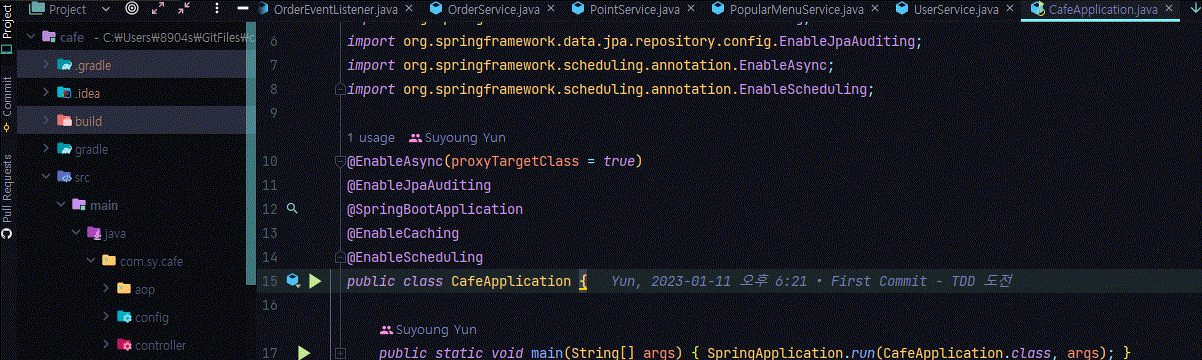
Task: Click the Spring bean gutter icon on line 15
Action: (293, 282)
